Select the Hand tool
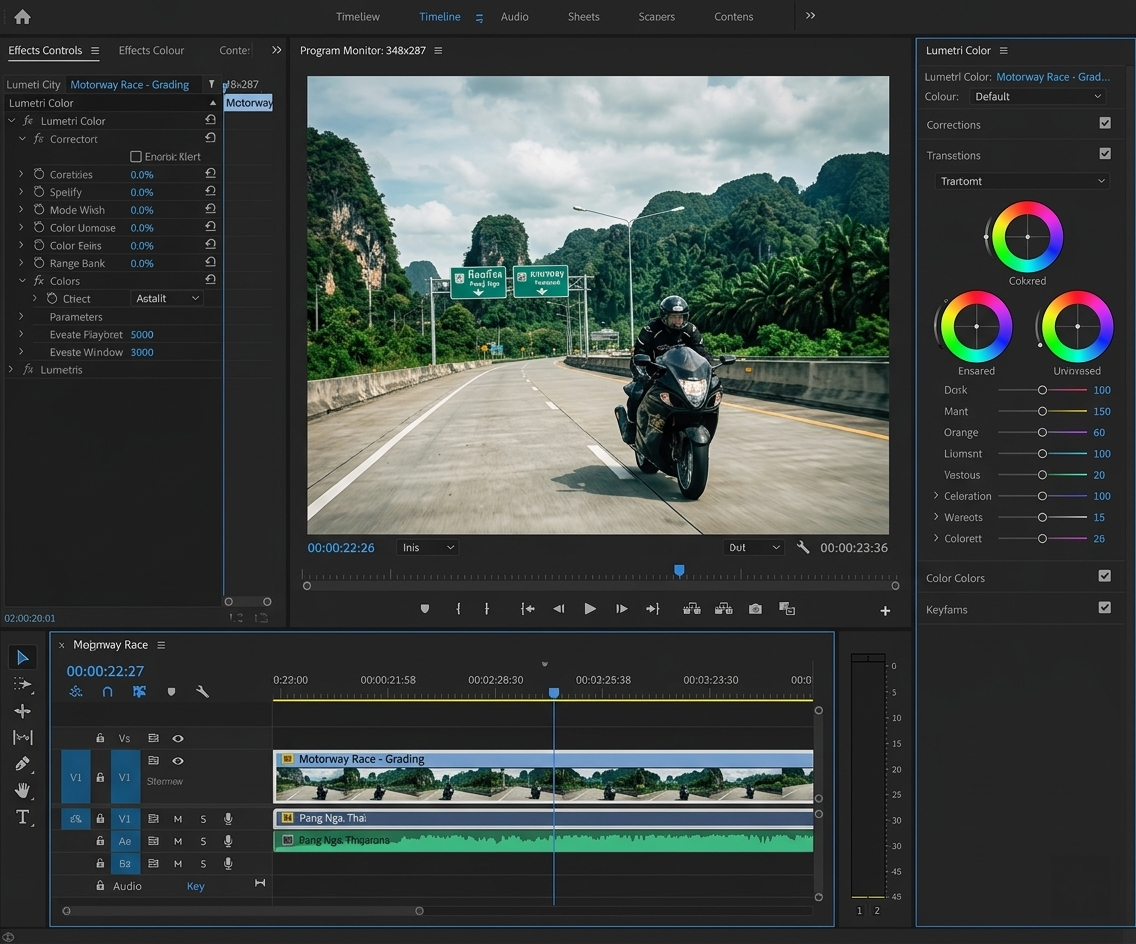Viewport: 1136px width, 944px height. click(x=23, y=790)
